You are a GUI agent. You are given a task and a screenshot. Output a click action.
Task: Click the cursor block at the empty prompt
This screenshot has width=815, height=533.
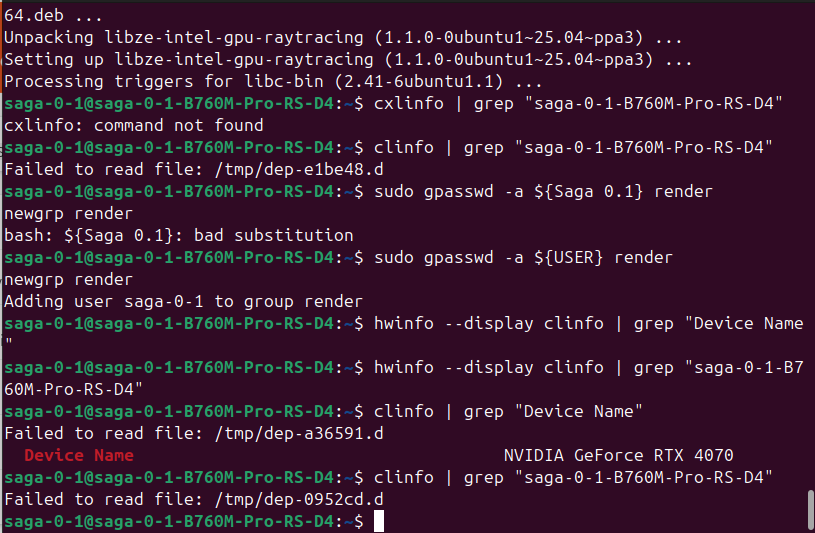tap(379, 521)
